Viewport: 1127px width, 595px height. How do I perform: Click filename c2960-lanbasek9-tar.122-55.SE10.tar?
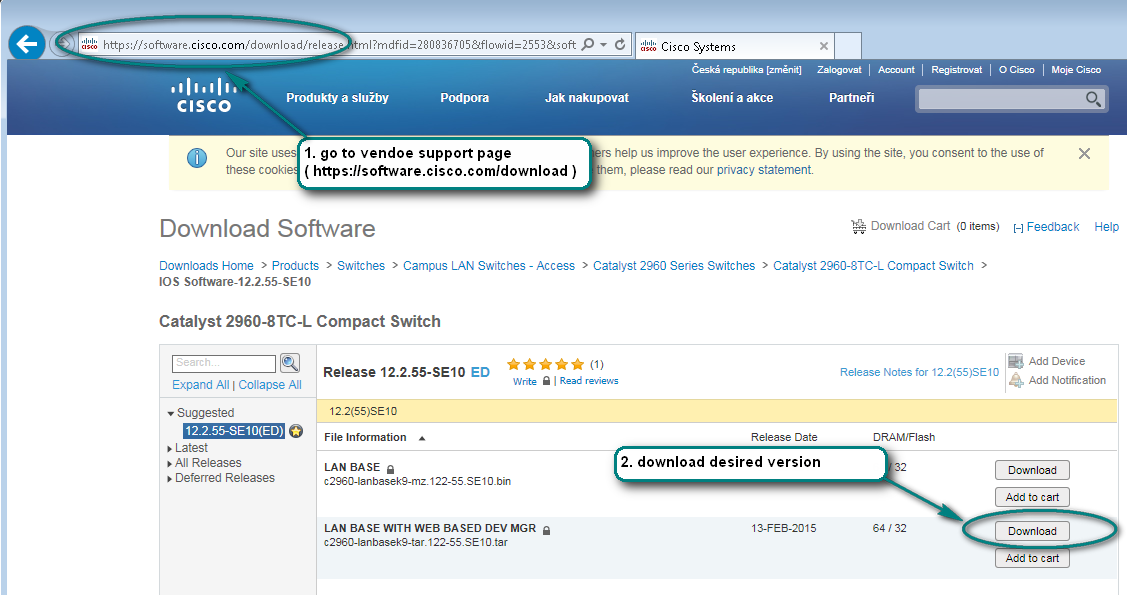415,543
